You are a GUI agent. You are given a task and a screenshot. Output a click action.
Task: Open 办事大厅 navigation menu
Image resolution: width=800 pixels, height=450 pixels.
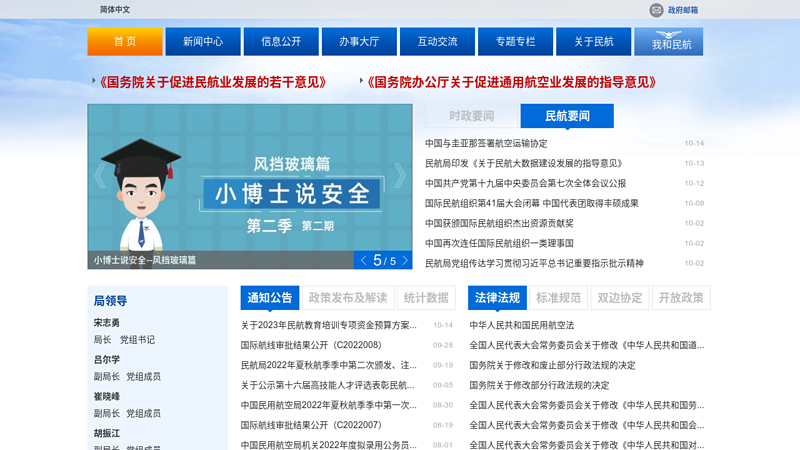[359, 41]
